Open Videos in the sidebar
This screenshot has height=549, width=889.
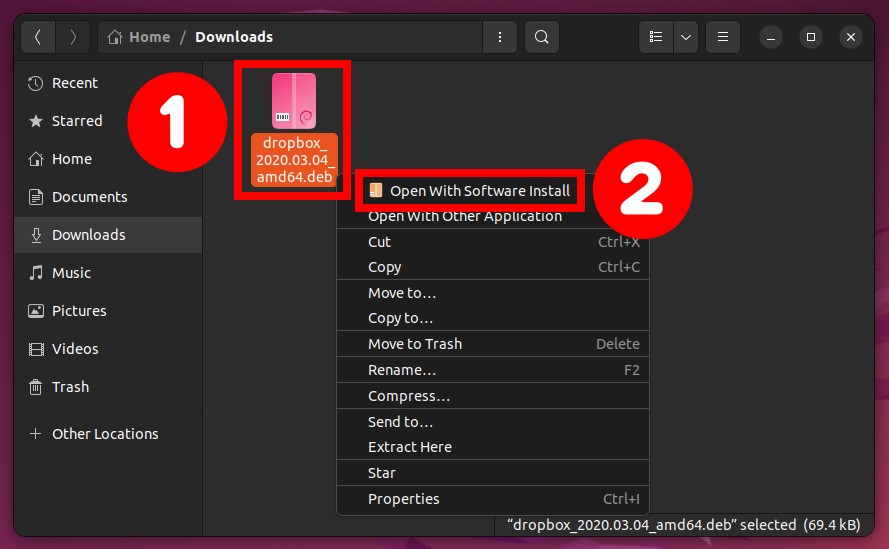pos(108,349)
